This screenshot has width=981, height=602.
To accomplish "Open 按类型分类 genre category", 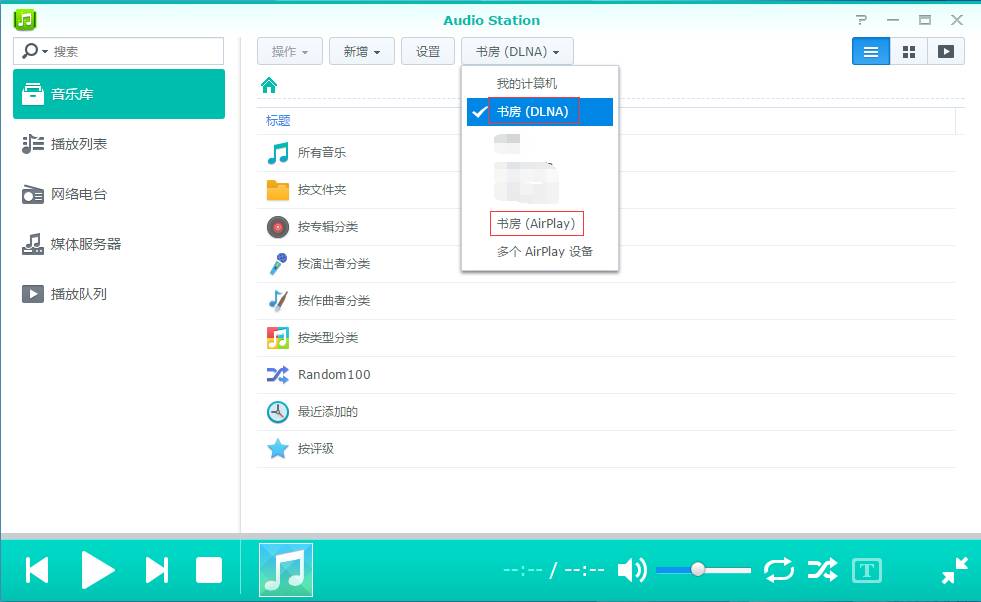I will [x=606, y=338].
